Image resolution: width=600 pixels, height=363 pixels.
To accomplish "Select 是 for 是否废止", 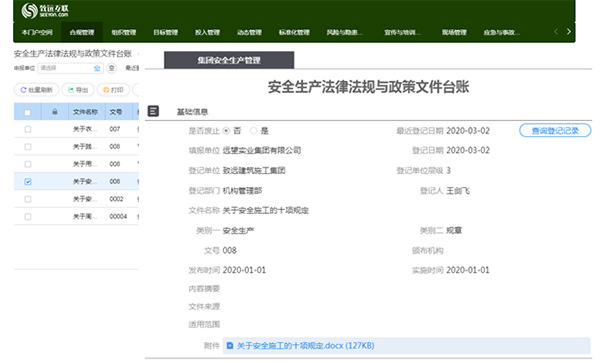I will (253, 131).
